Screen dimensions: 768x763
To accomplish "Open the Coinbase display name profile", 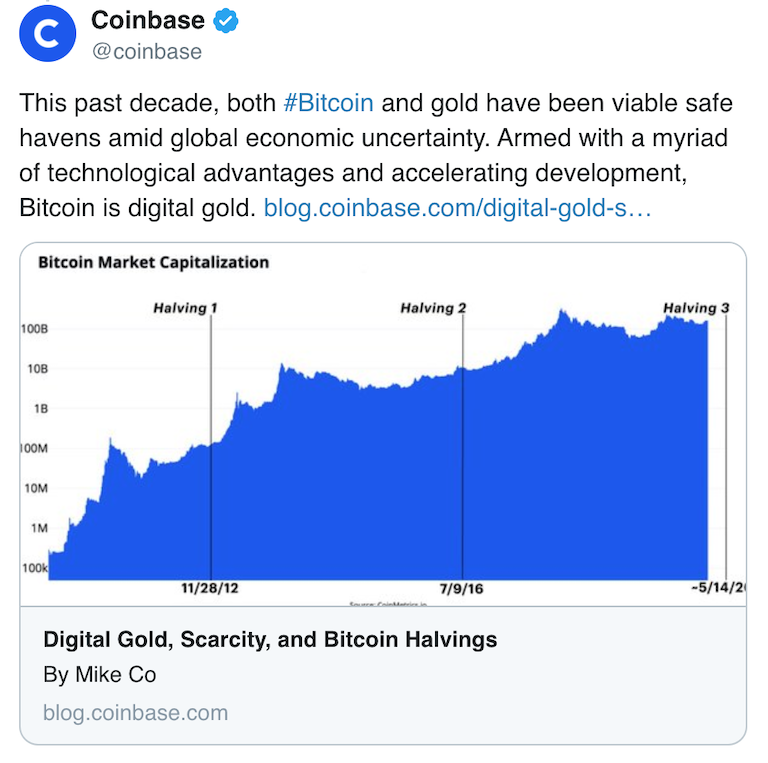I will tap(147, 20).
